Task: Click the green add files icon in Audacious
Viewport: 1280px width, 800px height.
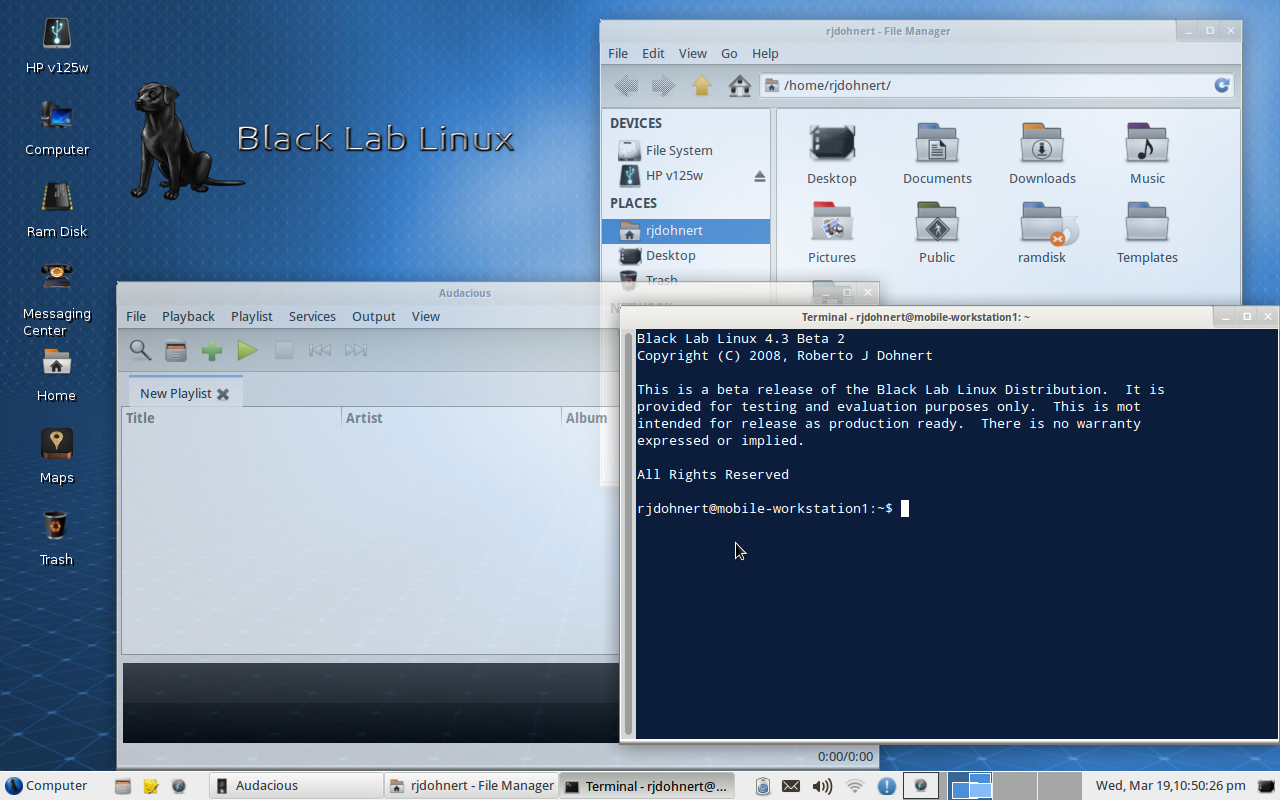Action: tap(212, 351)
